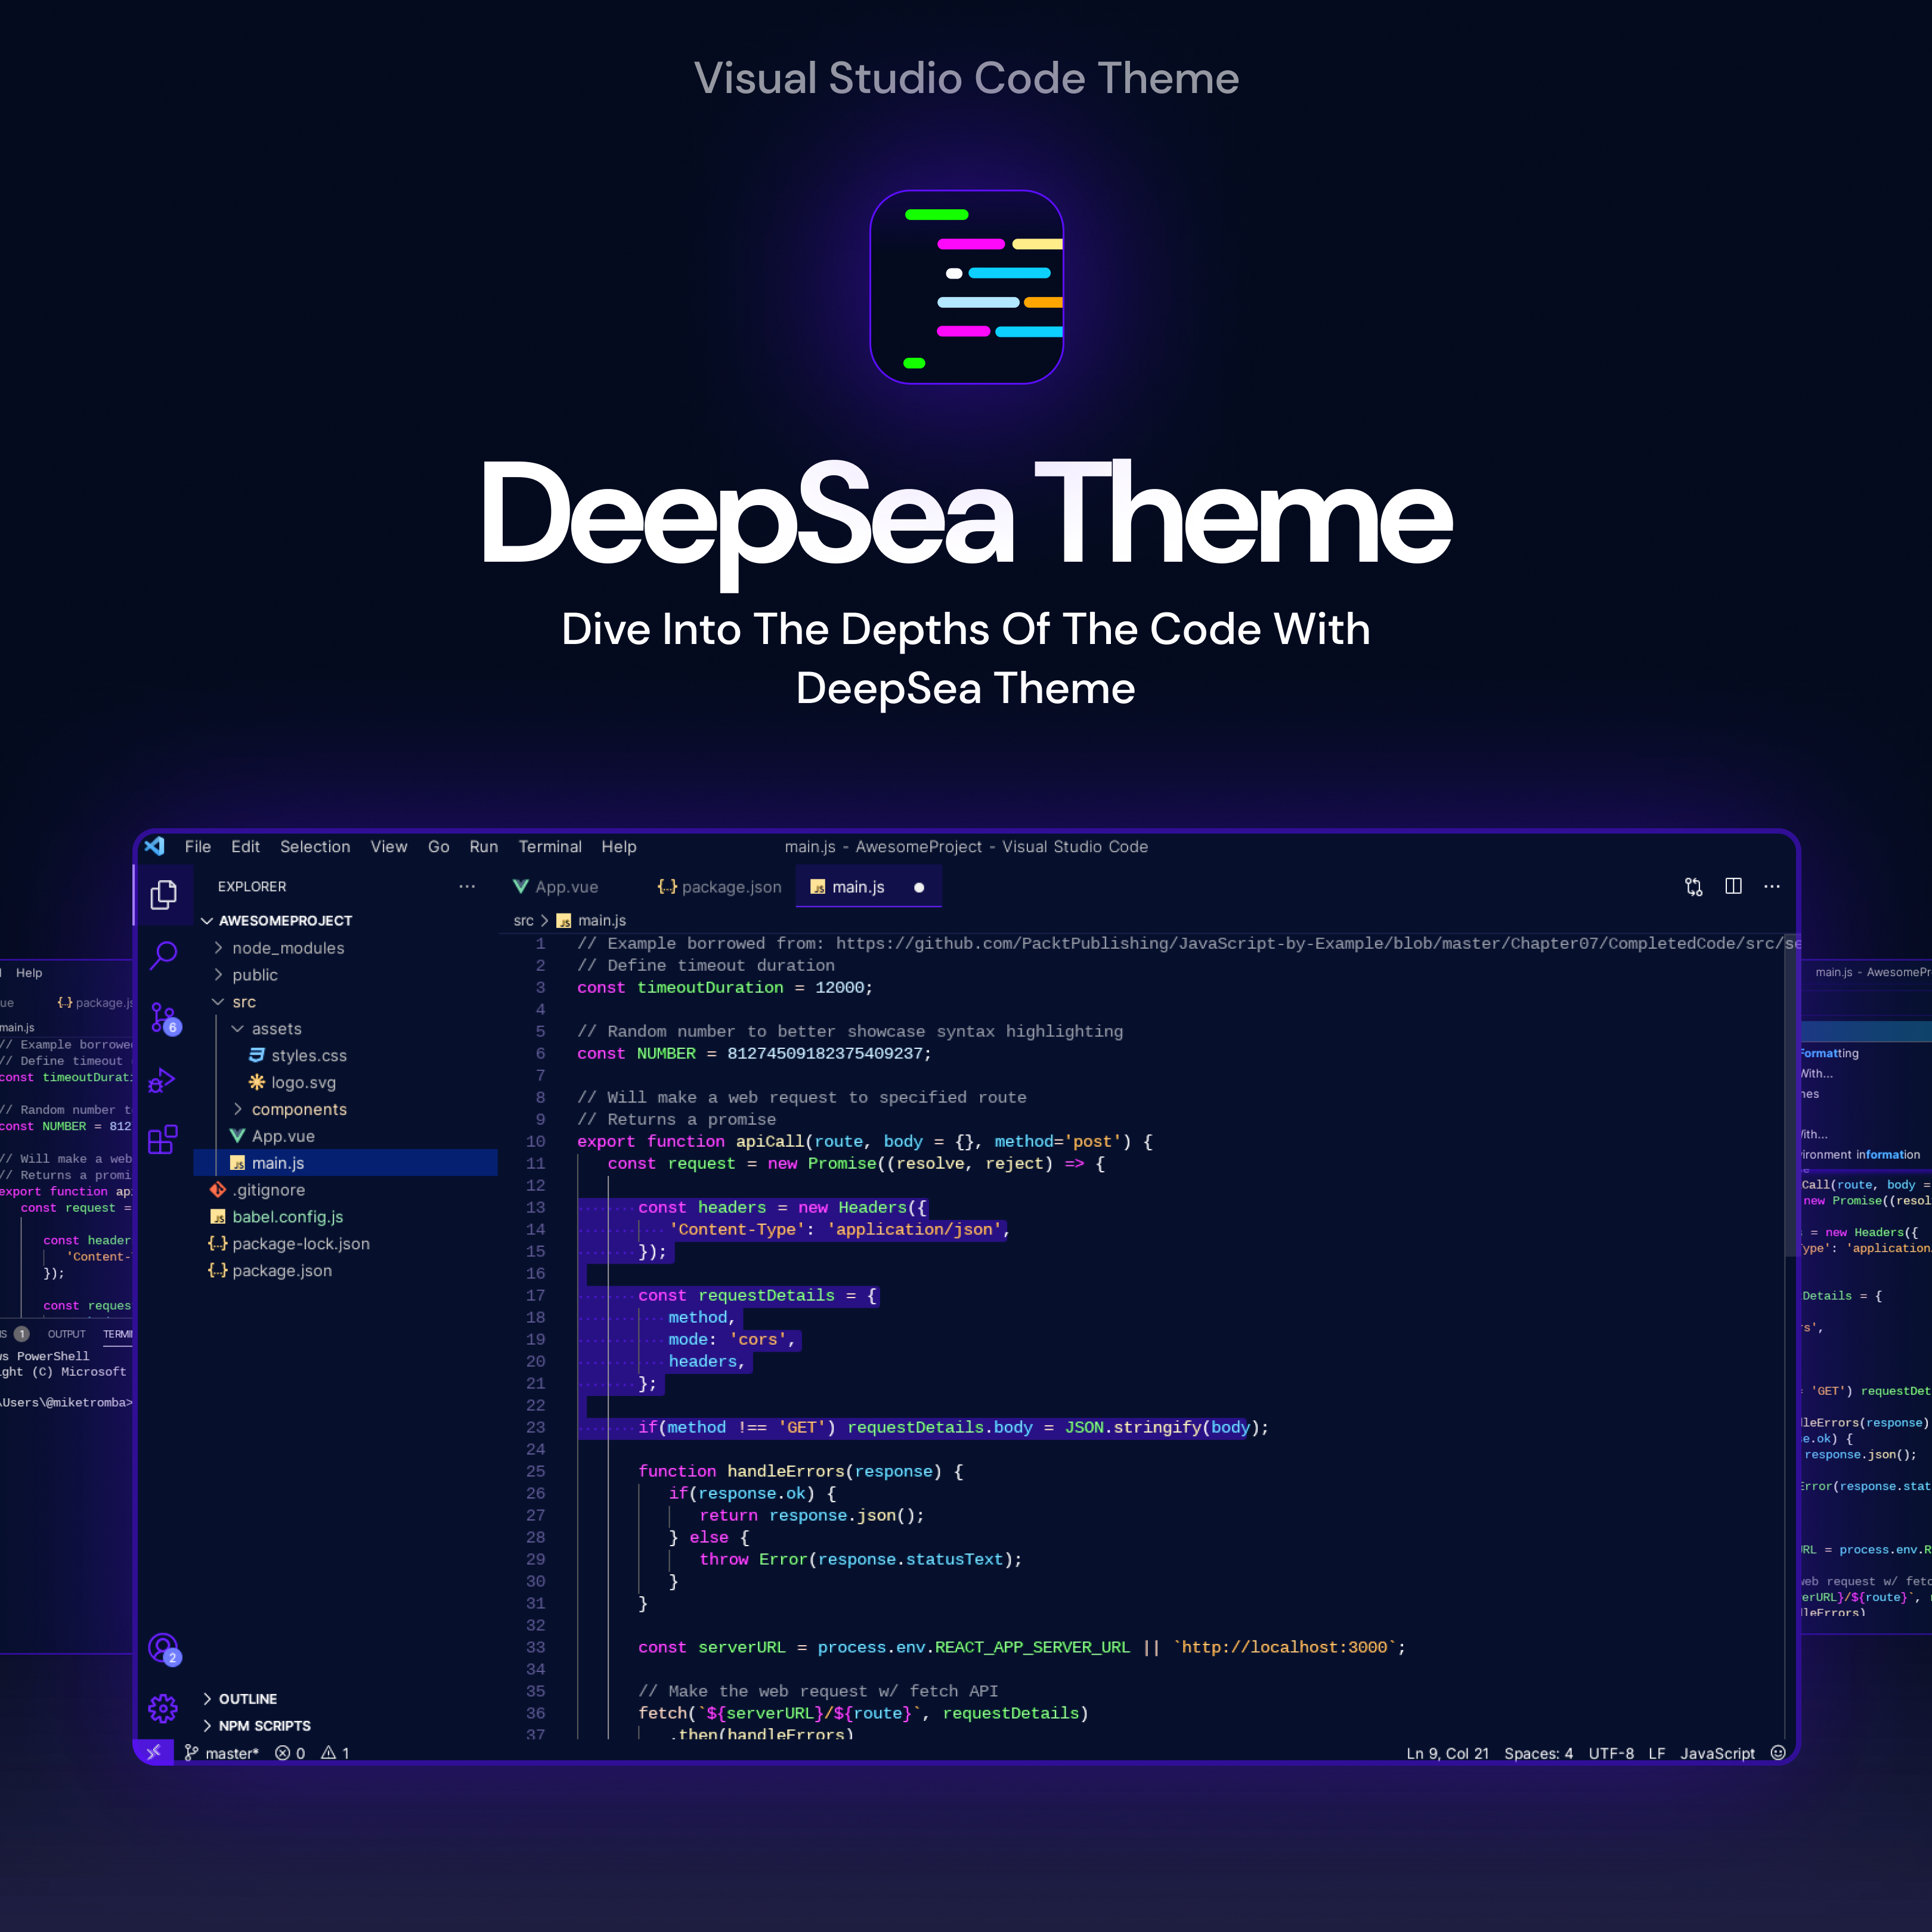Open the Search activity bar icon
The height and width of the screenshot is (1932, 1932).
click(163, 955)
